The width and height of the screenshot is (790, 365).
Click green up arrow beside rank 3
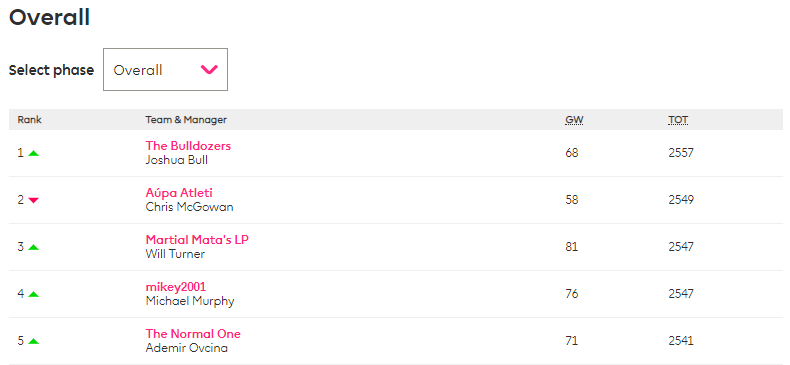33,247
